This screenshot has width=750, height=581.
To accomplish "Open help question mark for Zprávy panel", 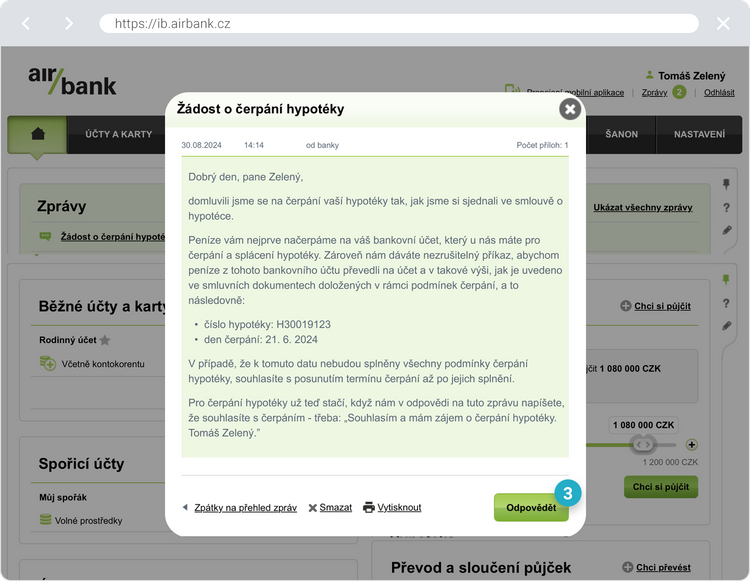I will pyautogui.click(x=727, y=207).
